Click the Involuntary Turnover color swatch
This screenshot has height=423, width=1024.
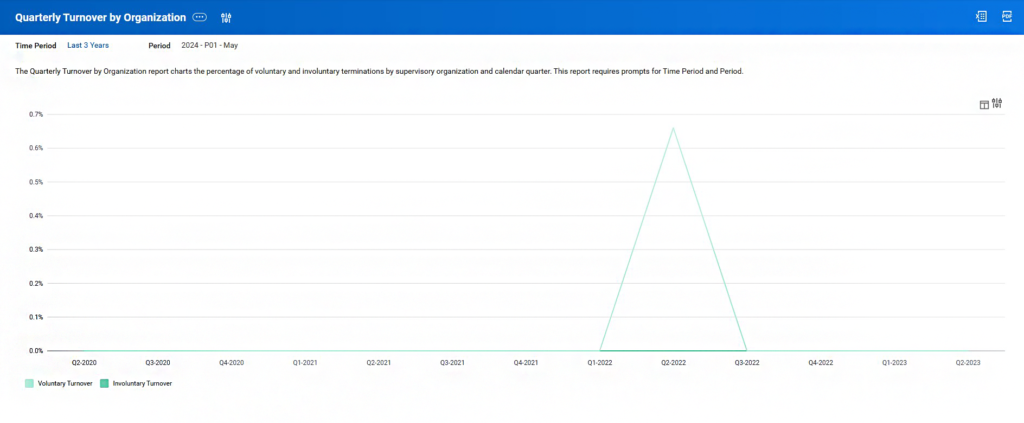point(104,384)
